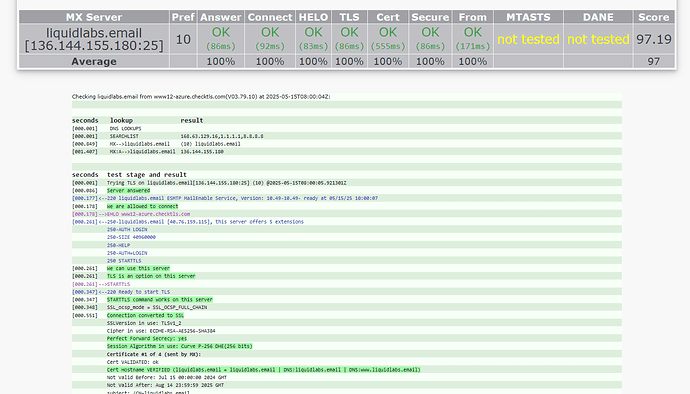690x394 pixels.
Task: Select the "-->EHLO www12-azure.checktls.com" line
Action: 144,214
